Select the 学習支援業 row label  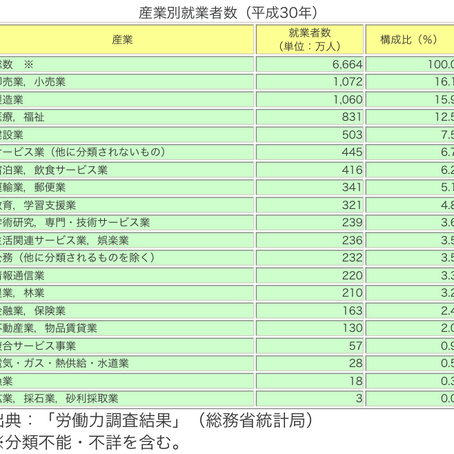[50, 205]
